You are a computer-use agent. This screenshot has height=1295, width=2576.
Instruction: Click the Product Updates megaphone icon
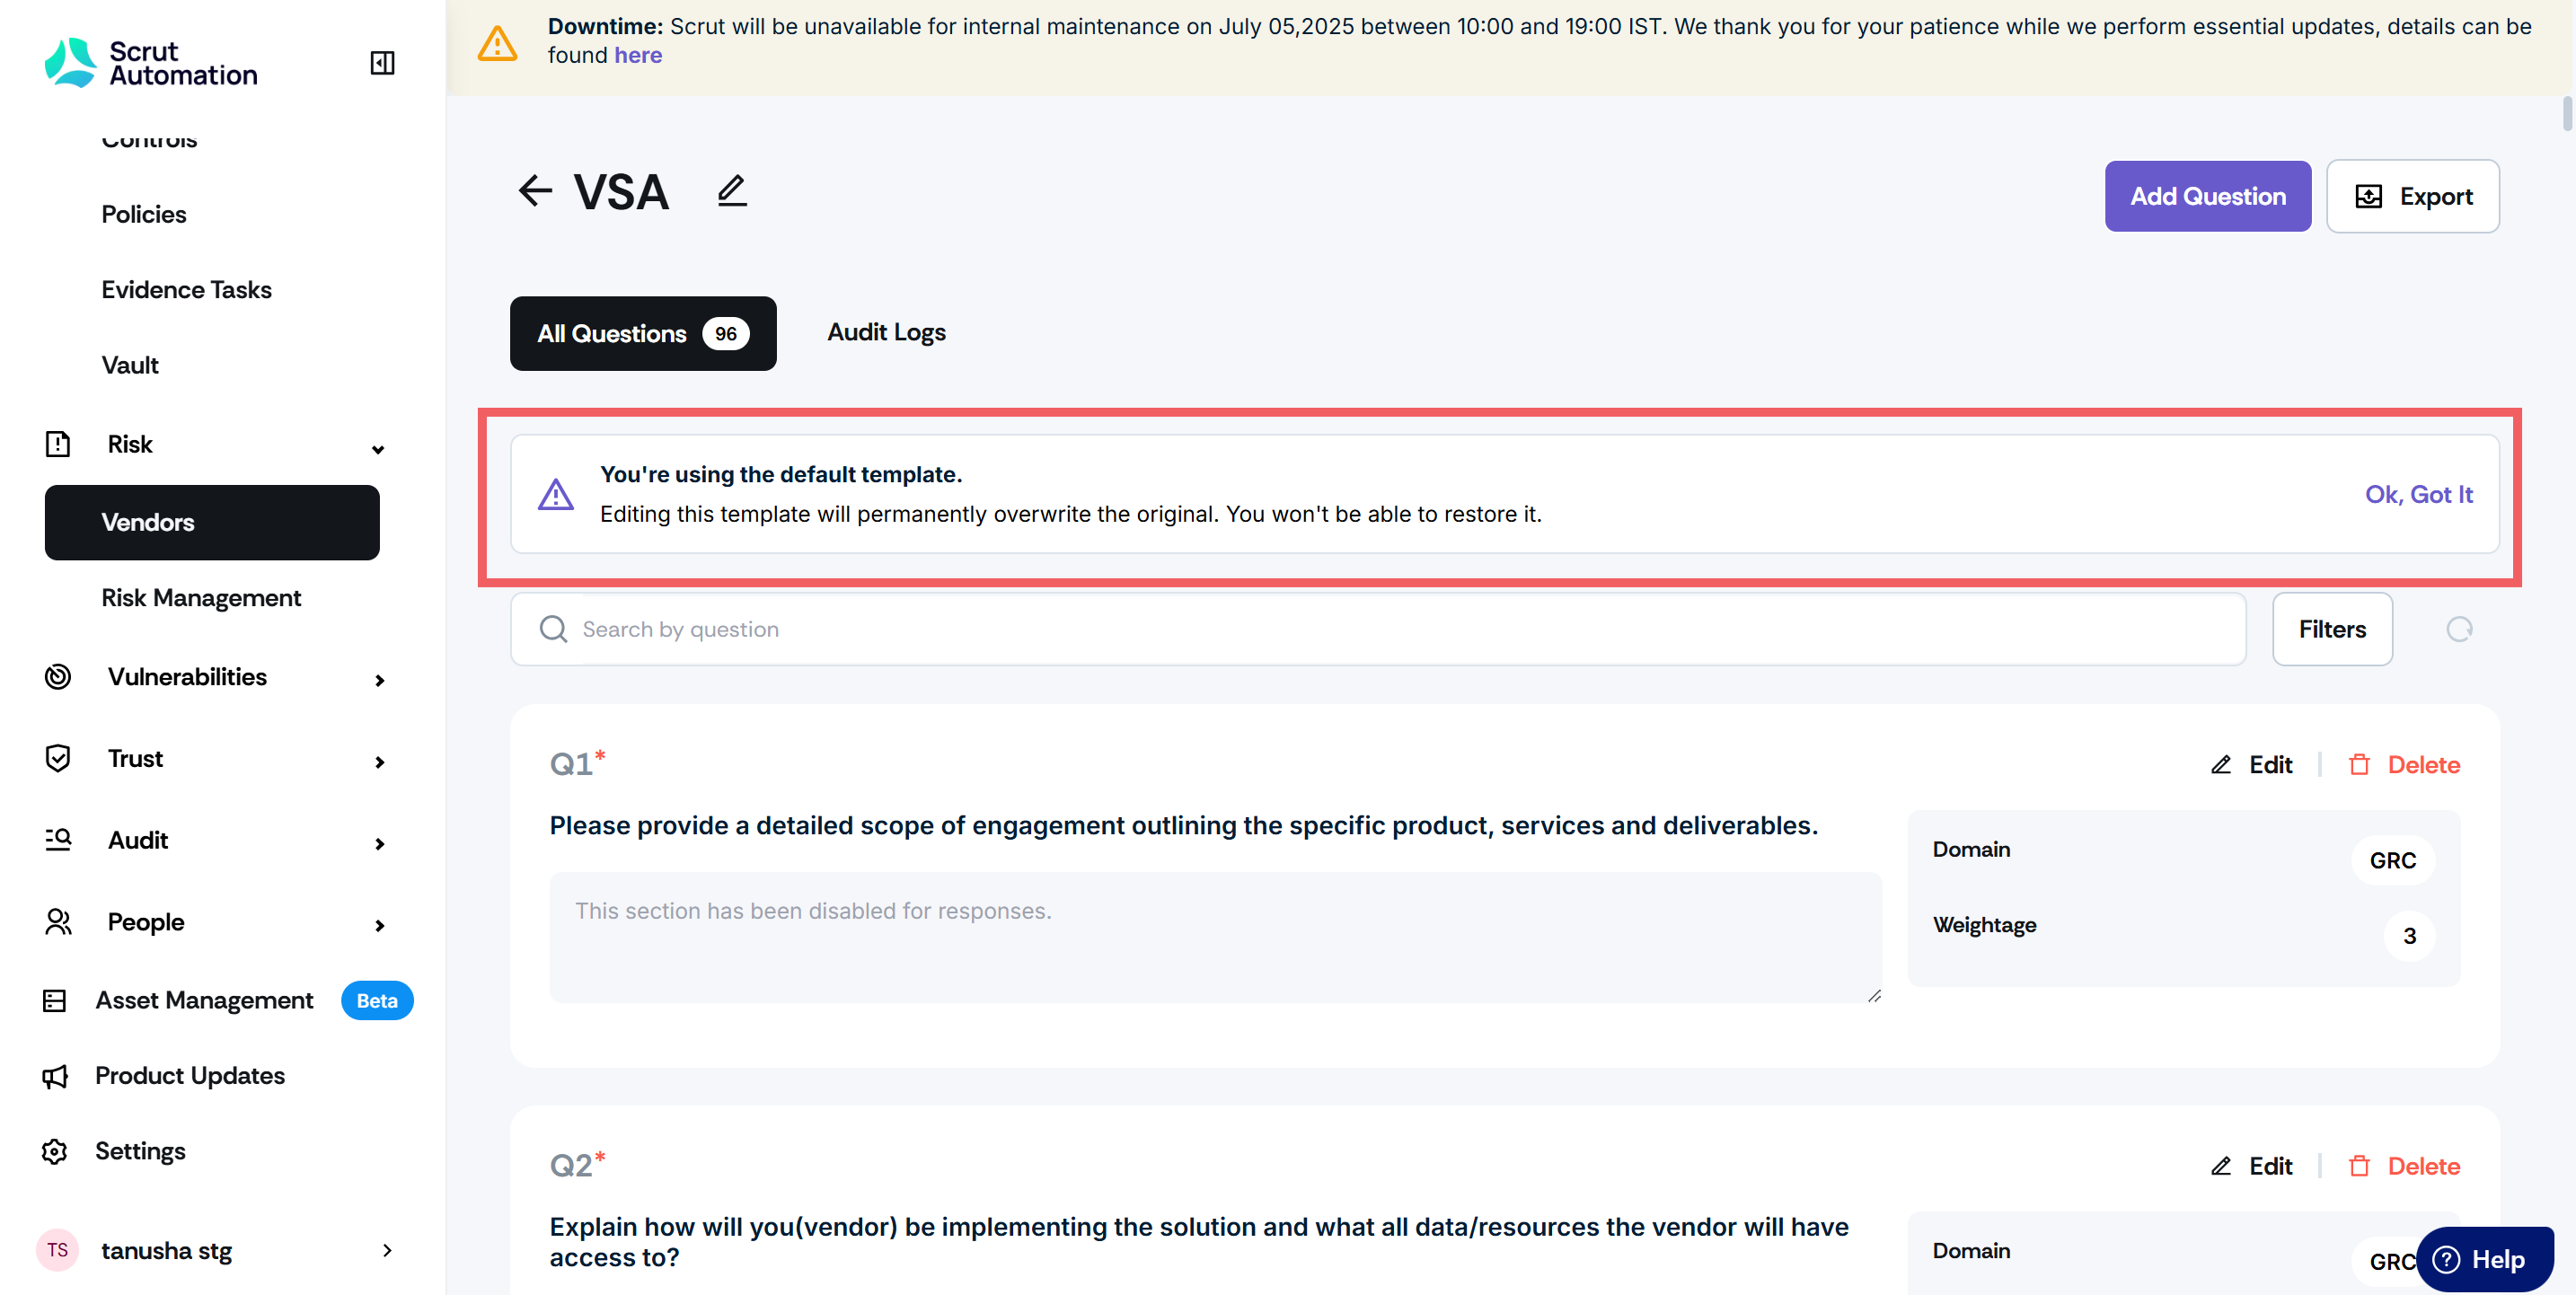[55, 1076]
